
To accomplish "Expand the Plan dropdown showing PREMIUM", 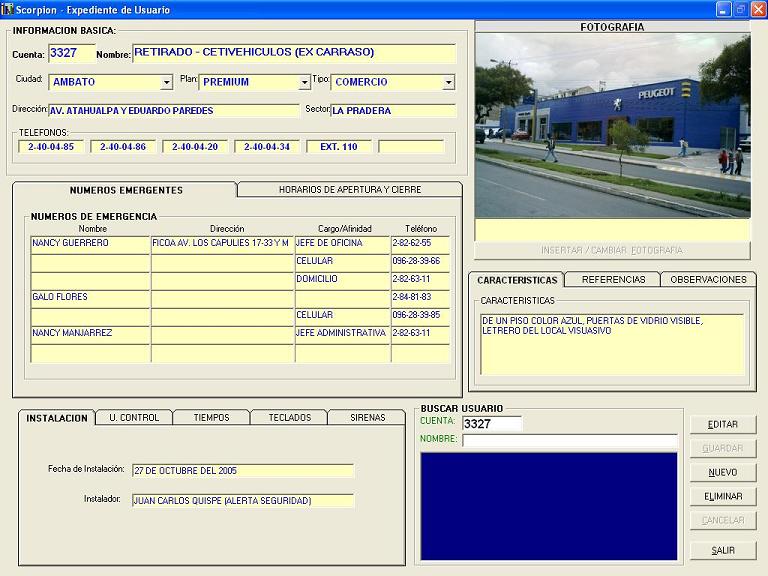I will coord(304,82).
